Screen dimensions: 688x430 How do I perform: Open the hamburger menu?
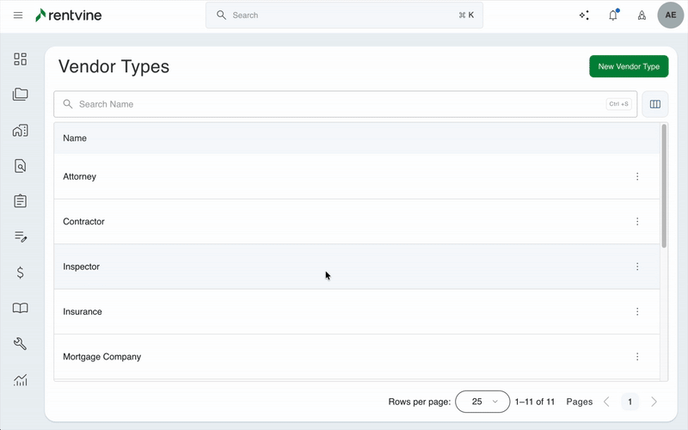point(18,15)
